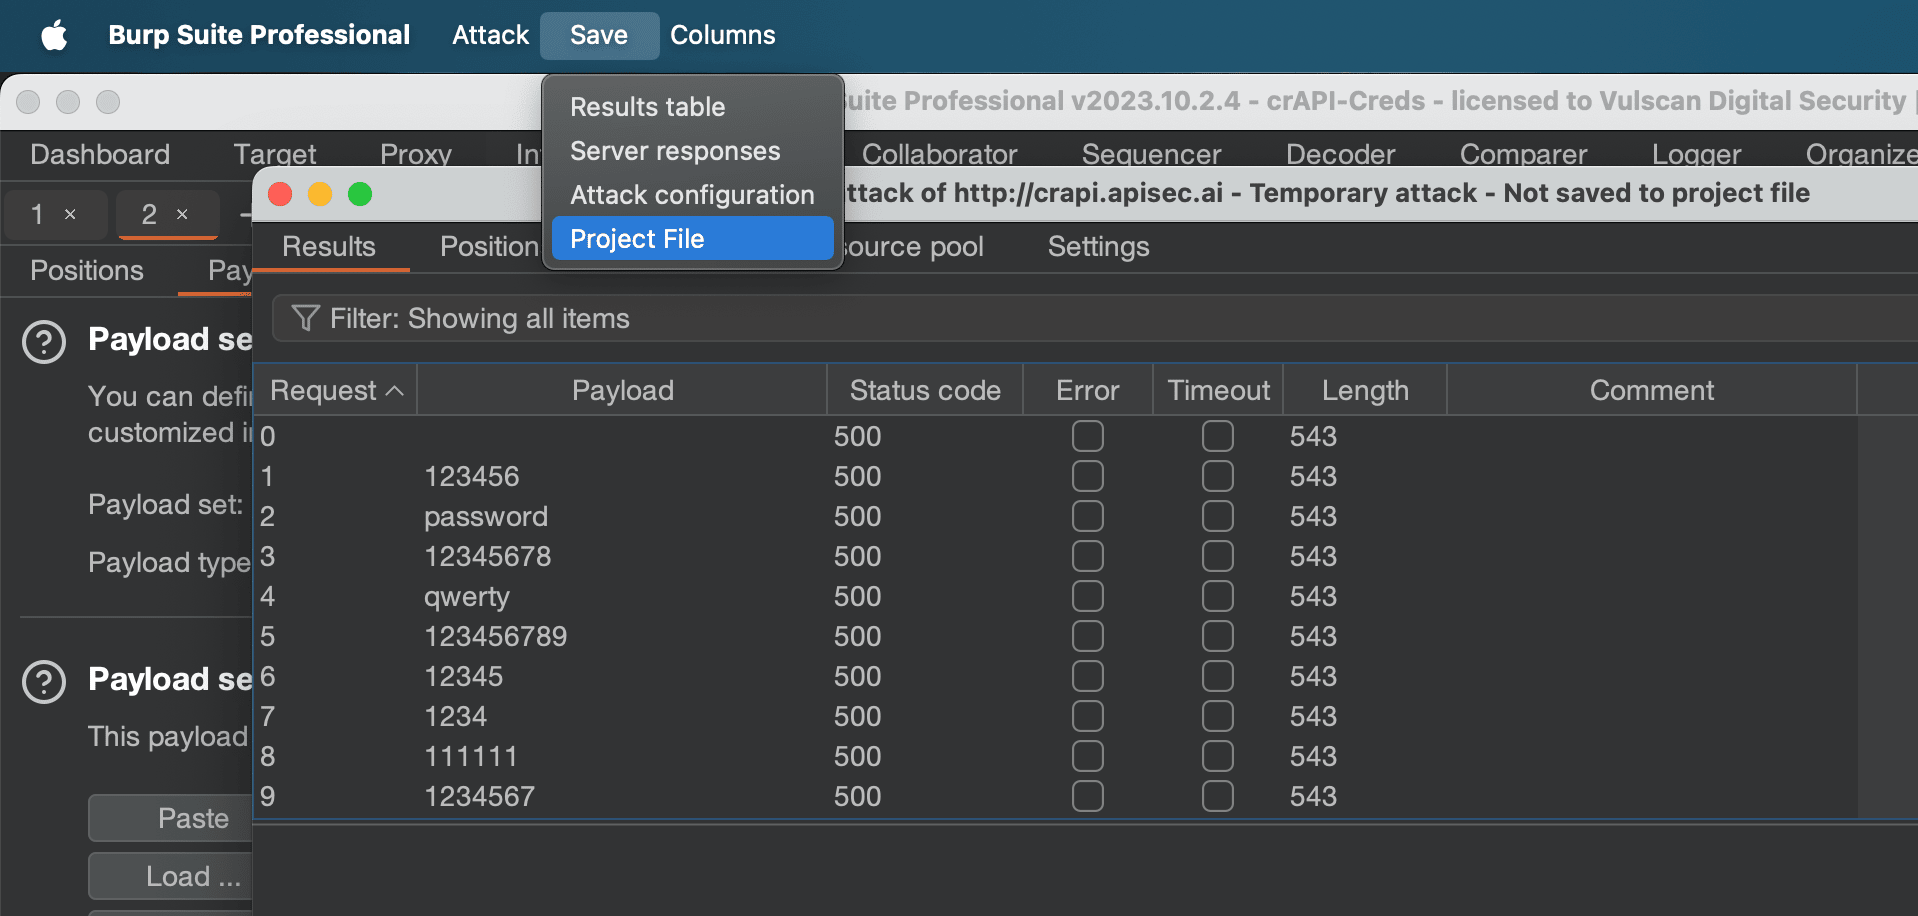Toggle Timeout checkbox for payload password
The height and width of the screenshot is (916, 1918).
pyautogui.click(x=1218, y=516)
